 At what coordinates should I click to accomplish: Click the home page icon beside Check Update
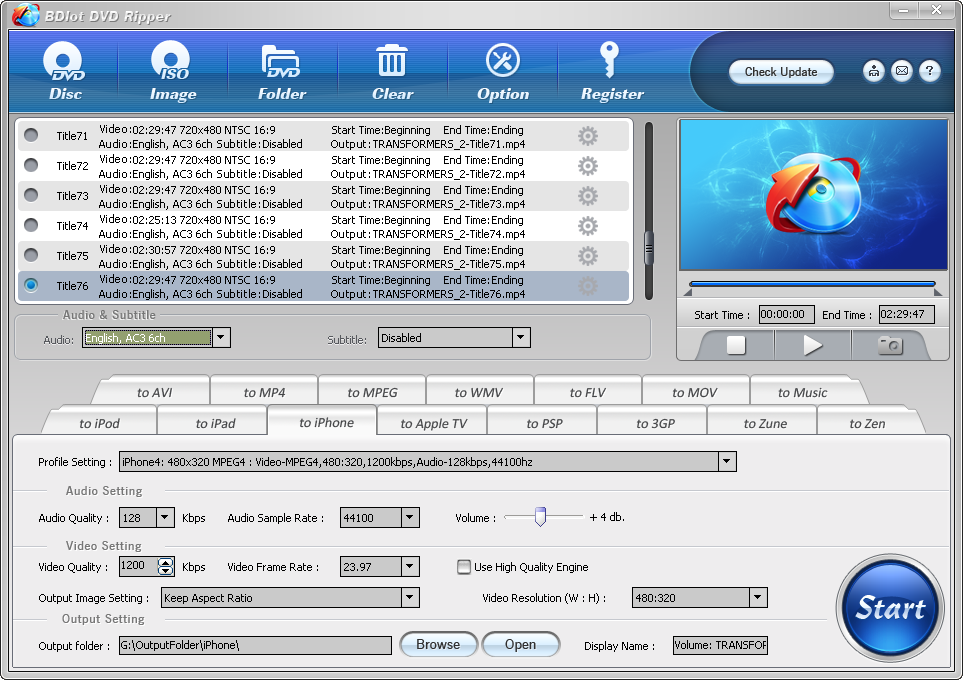873,71
